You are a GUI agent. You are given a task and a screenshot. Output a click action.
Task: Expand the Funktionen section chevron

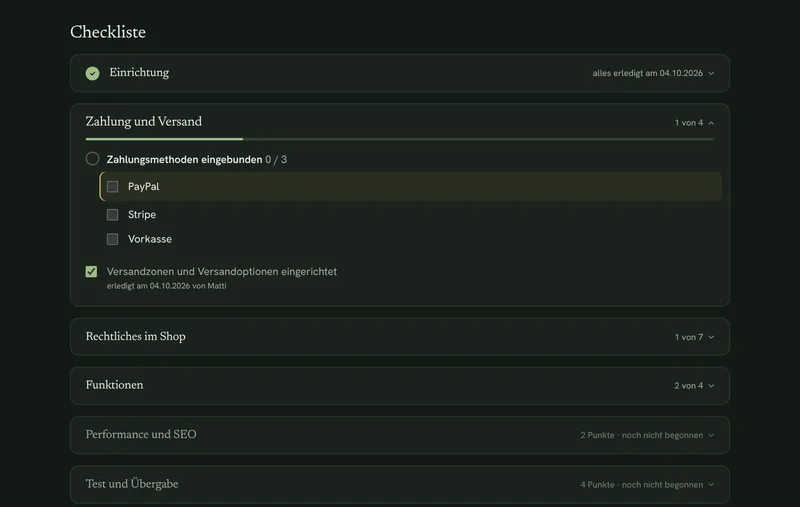point(711,386)
